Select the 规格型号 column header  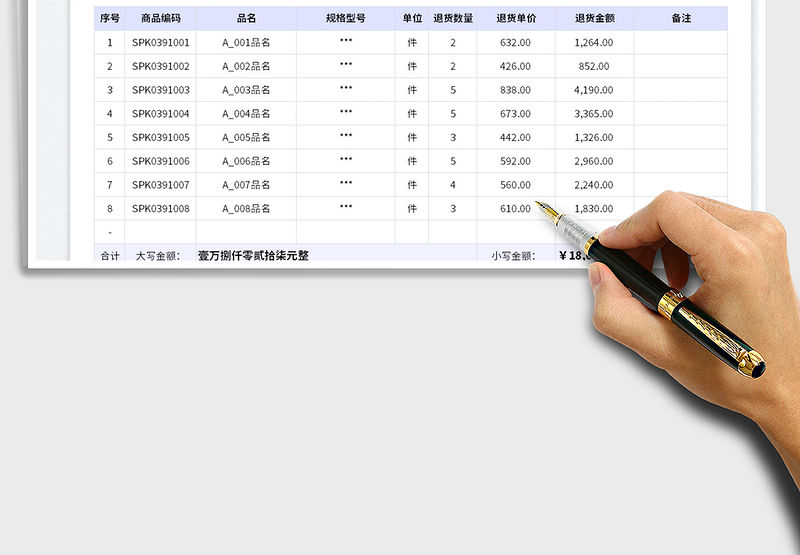(345, 18)
